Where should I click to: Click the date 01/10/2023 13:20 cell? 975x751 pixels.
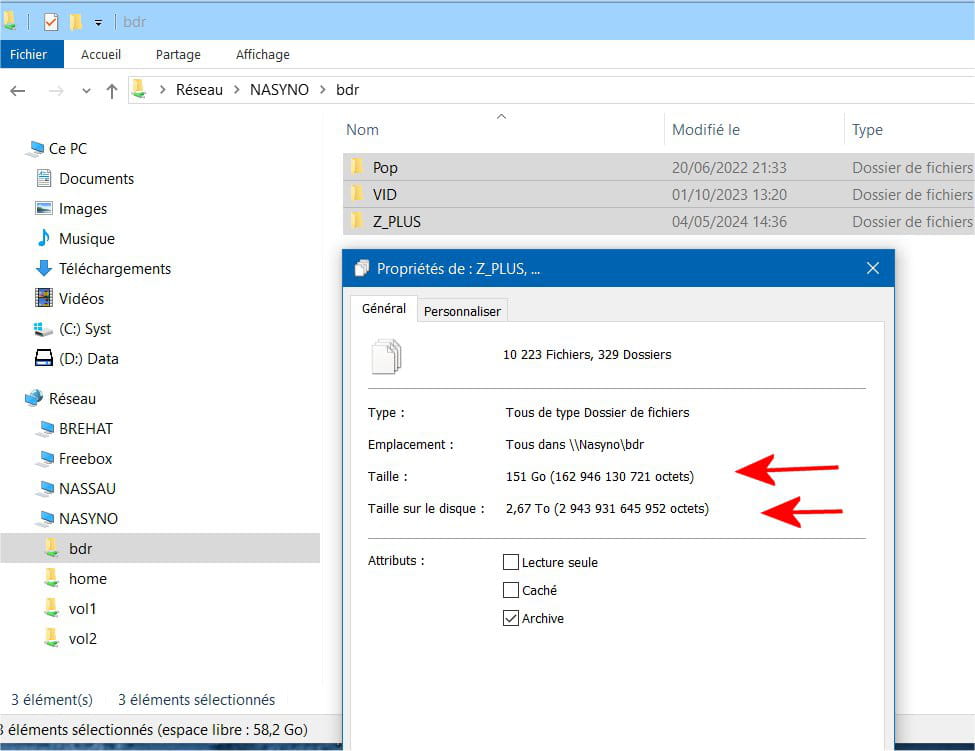729,195
